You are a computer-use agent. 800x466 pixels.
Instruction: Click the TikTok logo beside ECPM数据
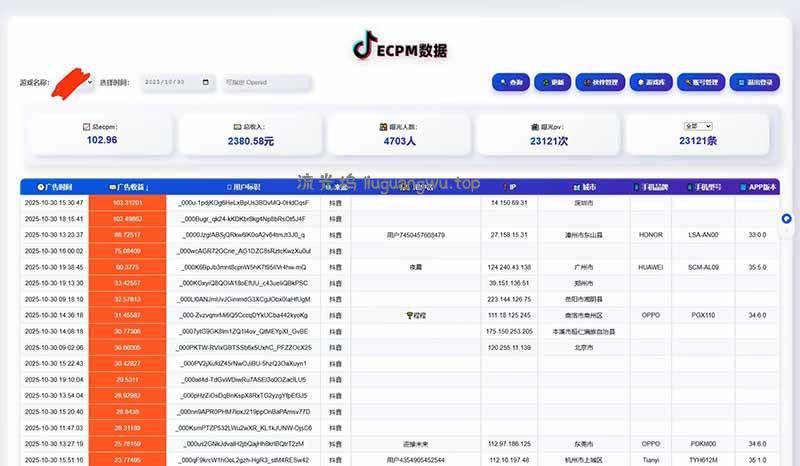pos(365,44)
